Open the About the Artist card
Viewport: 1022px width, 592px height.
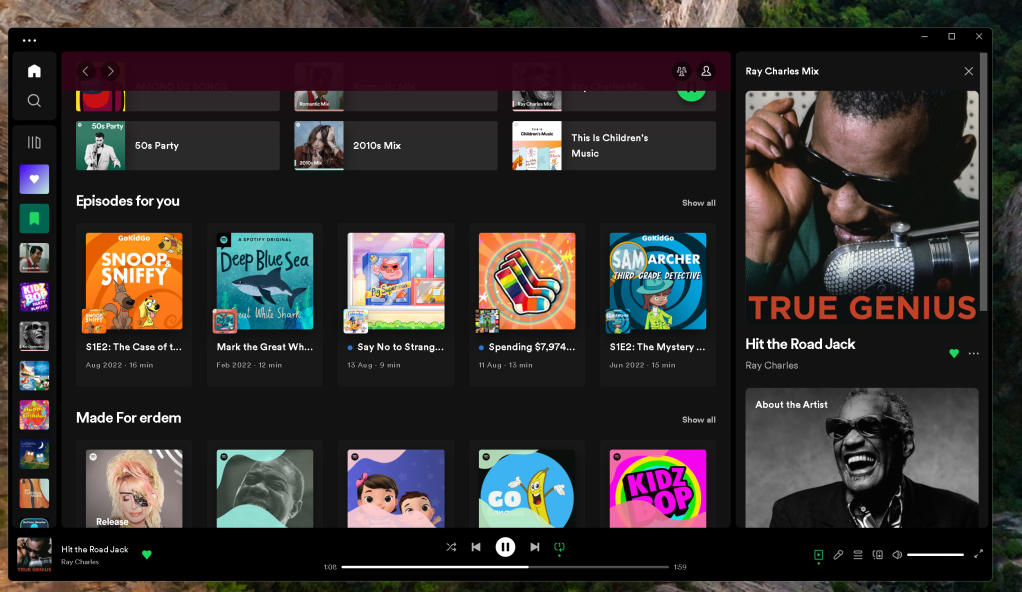coord(862,458)
